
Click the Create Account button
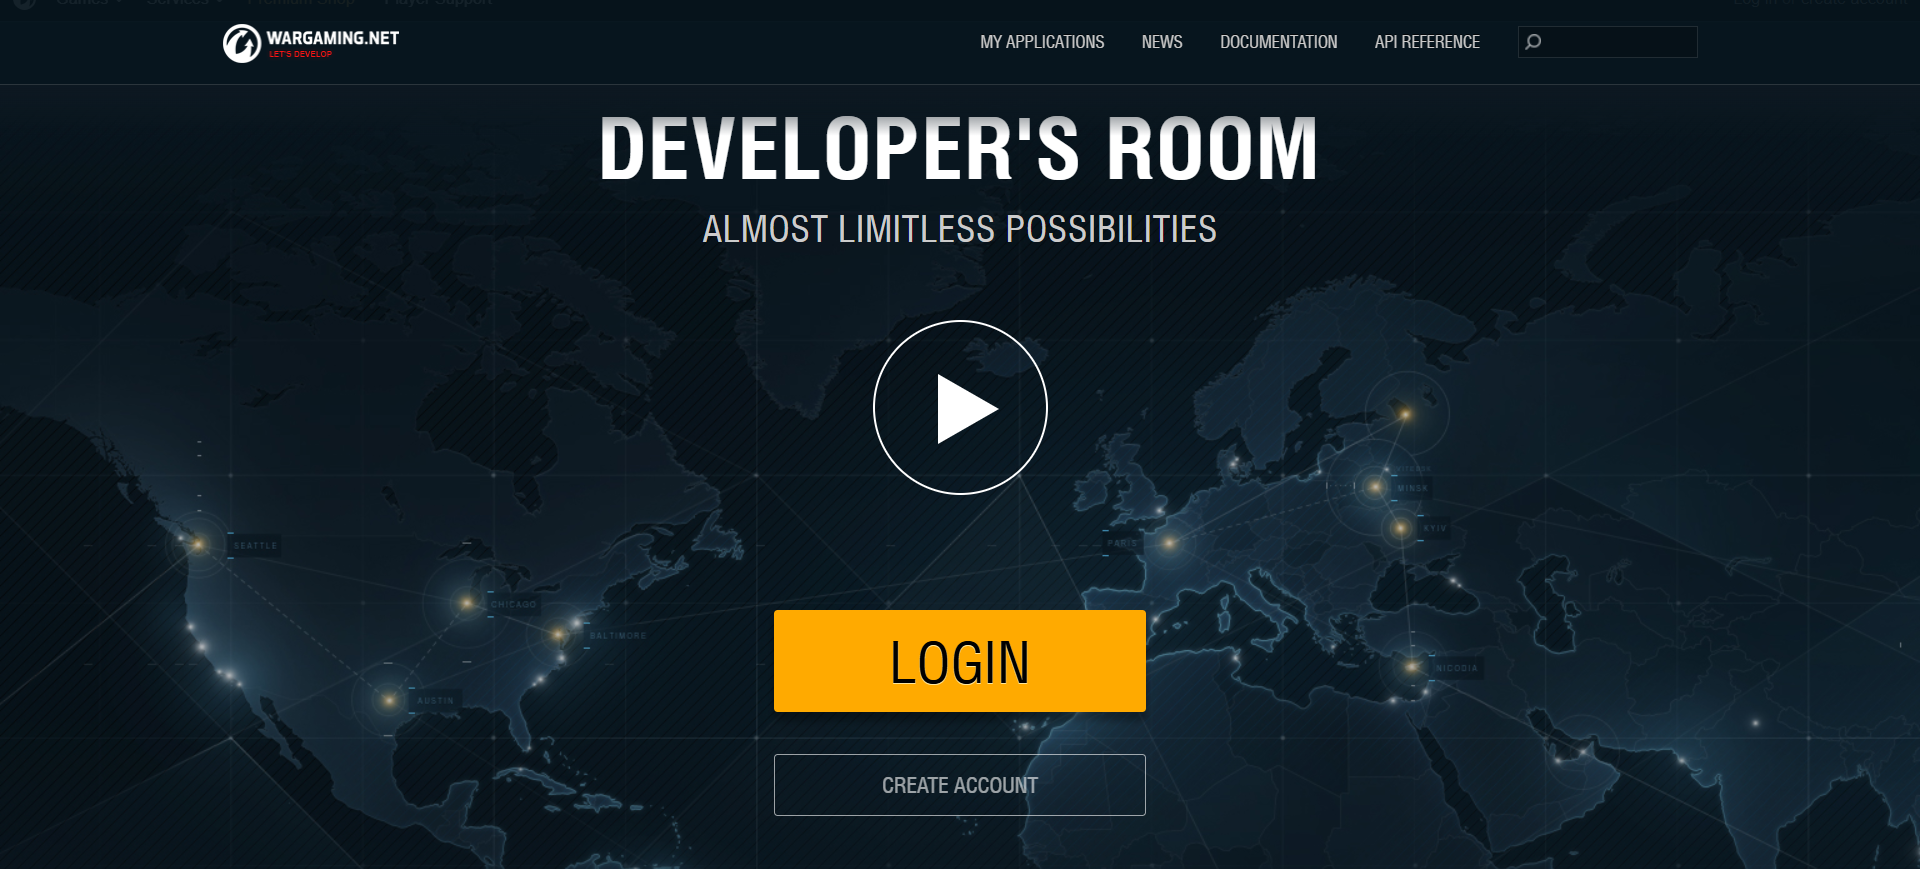click(x=960, y=785)
